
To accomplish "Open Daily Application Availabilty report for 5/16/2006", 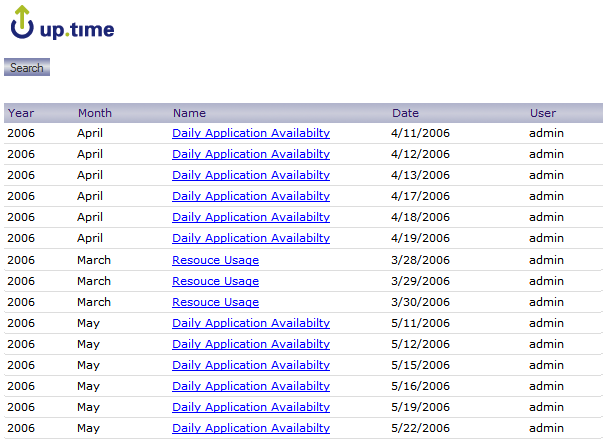I will point(251,386).
